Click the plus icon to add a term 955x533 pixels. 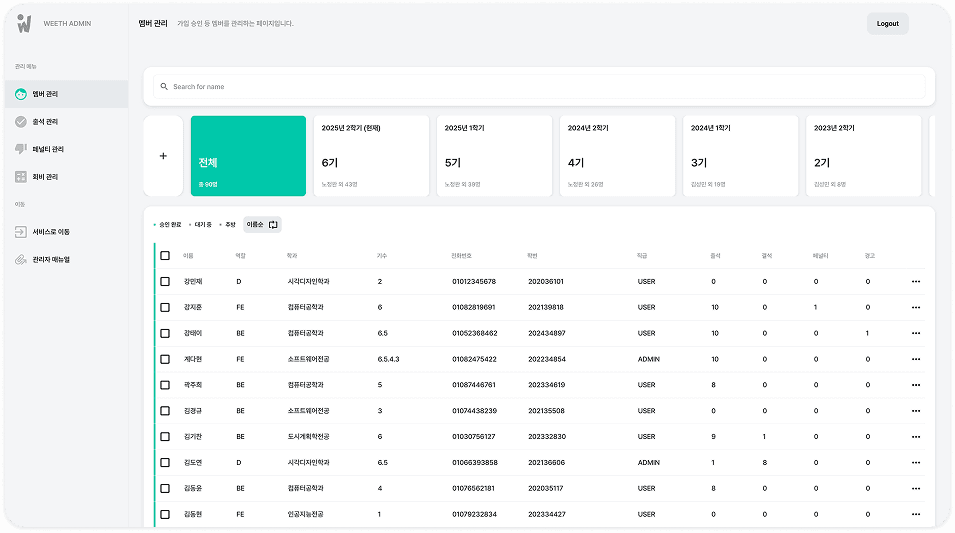pyautogui.click(x=163, y=156)
